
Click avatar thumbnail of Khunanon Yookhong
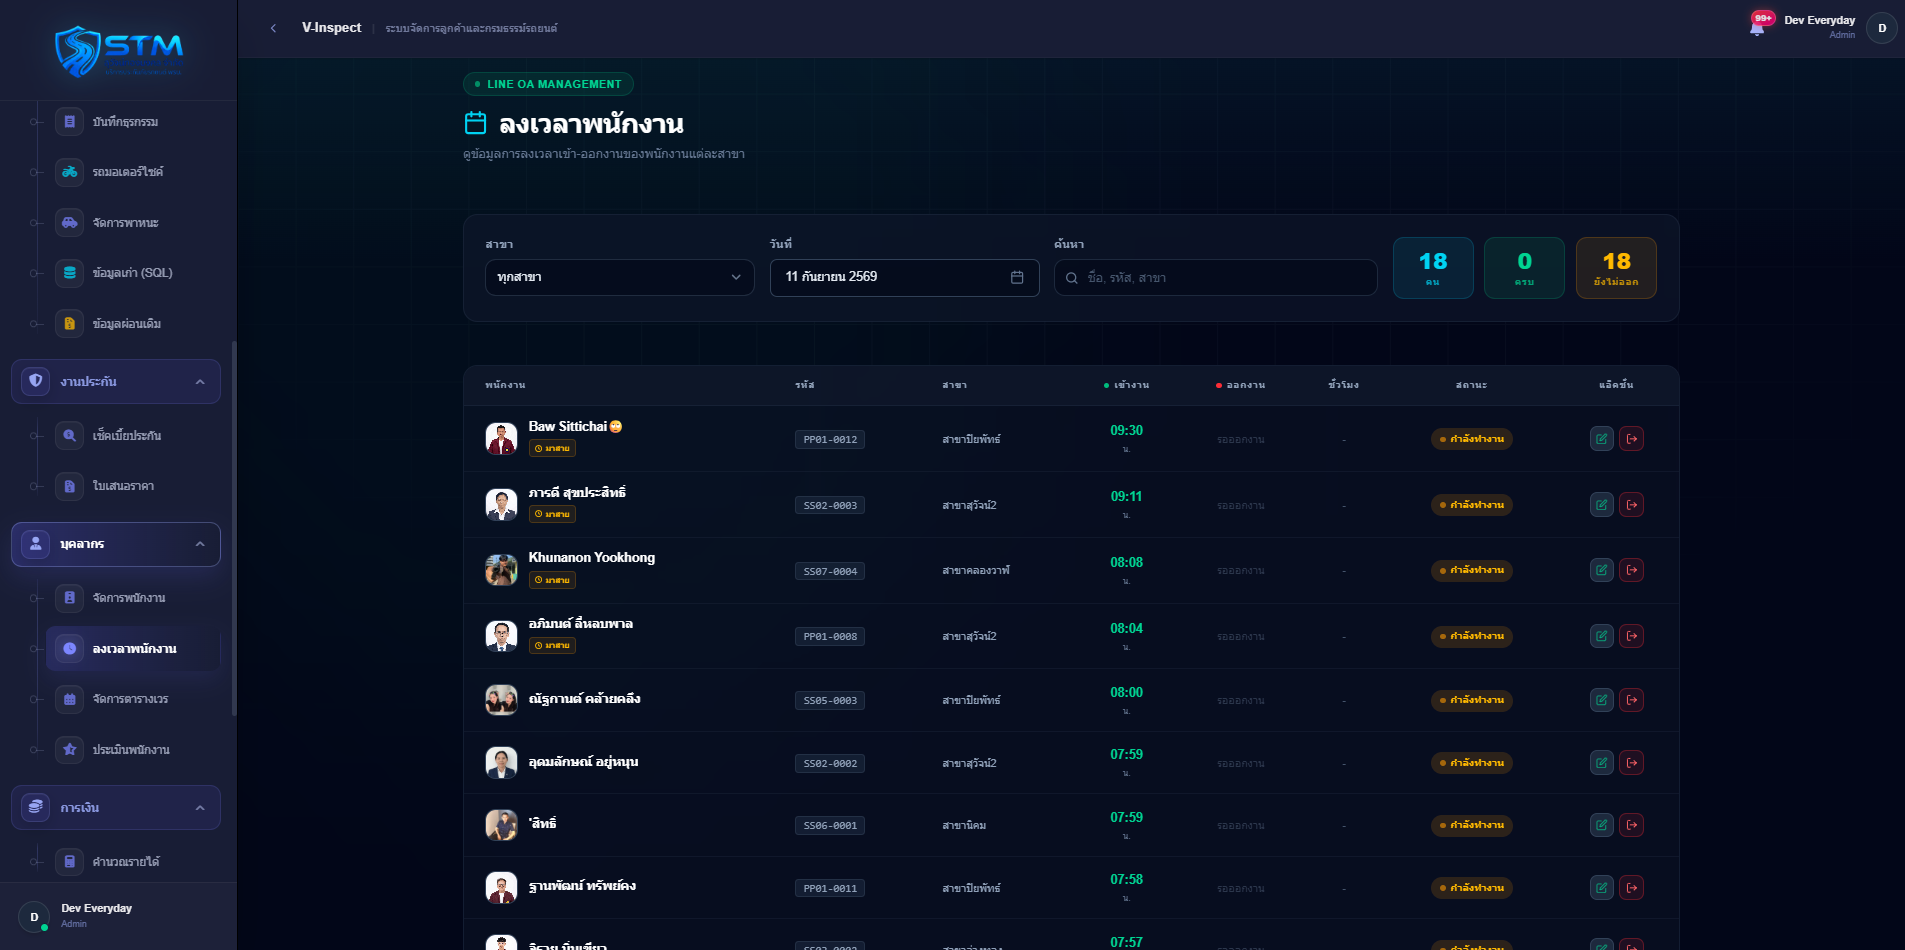tap(501, 570)
